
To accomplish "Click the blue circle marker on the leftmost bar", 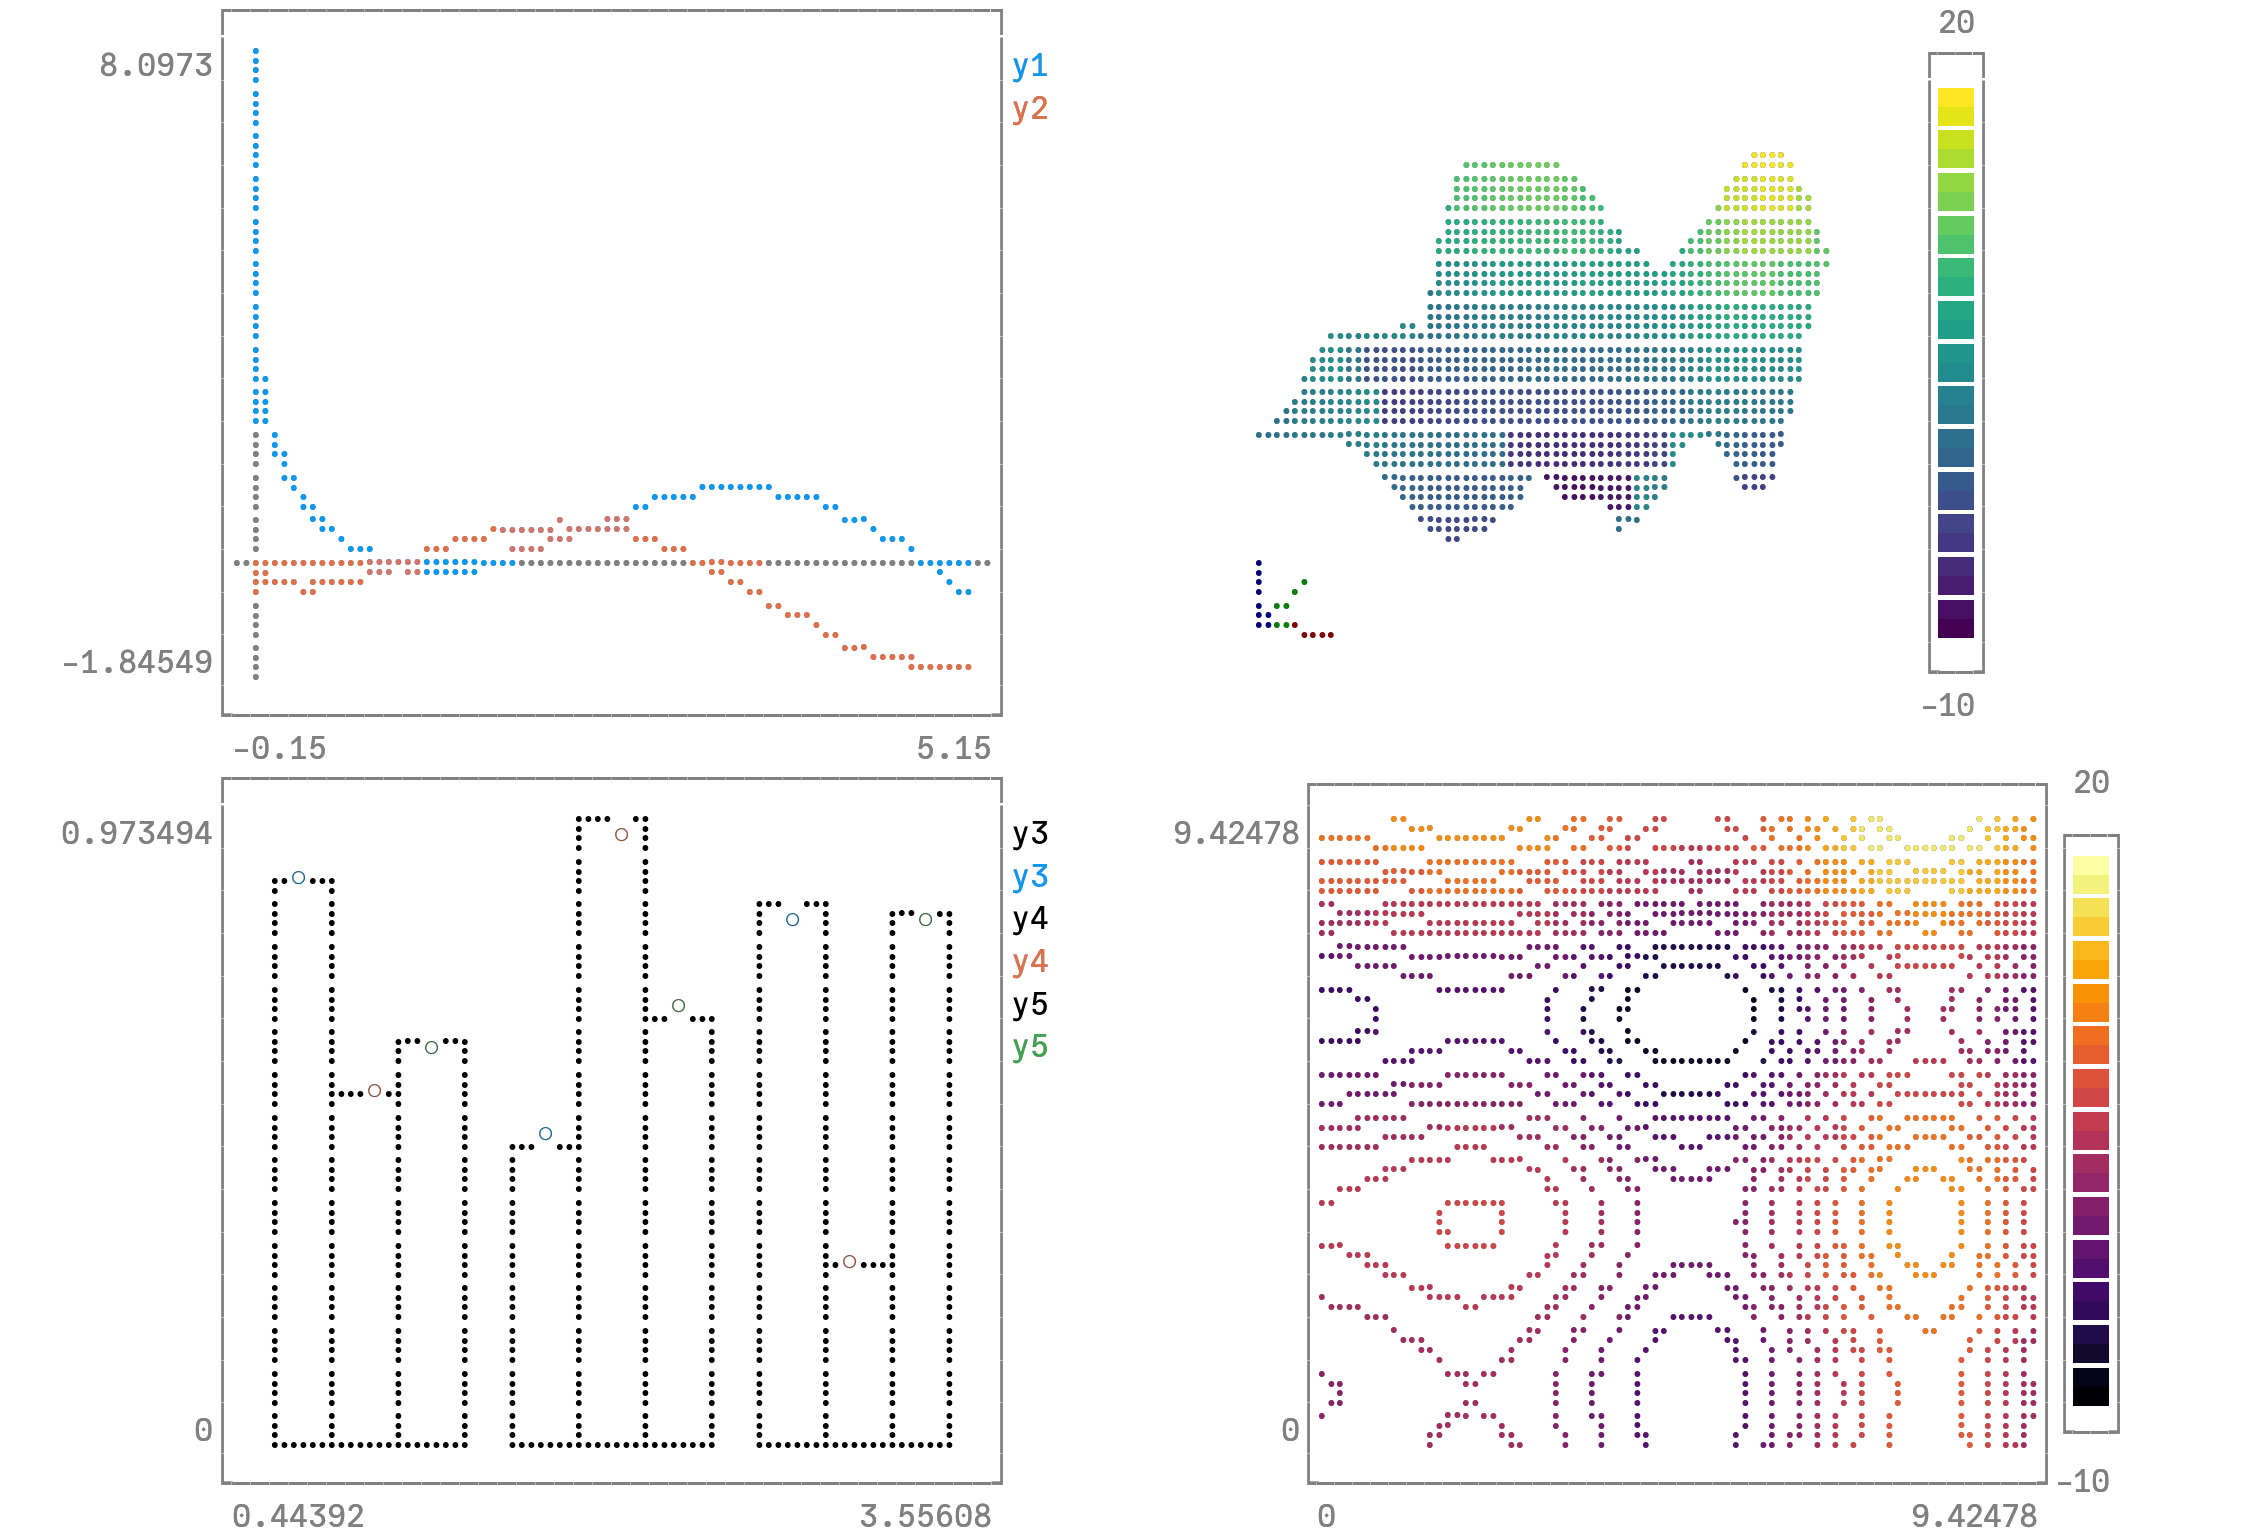I will pos(298,877).
